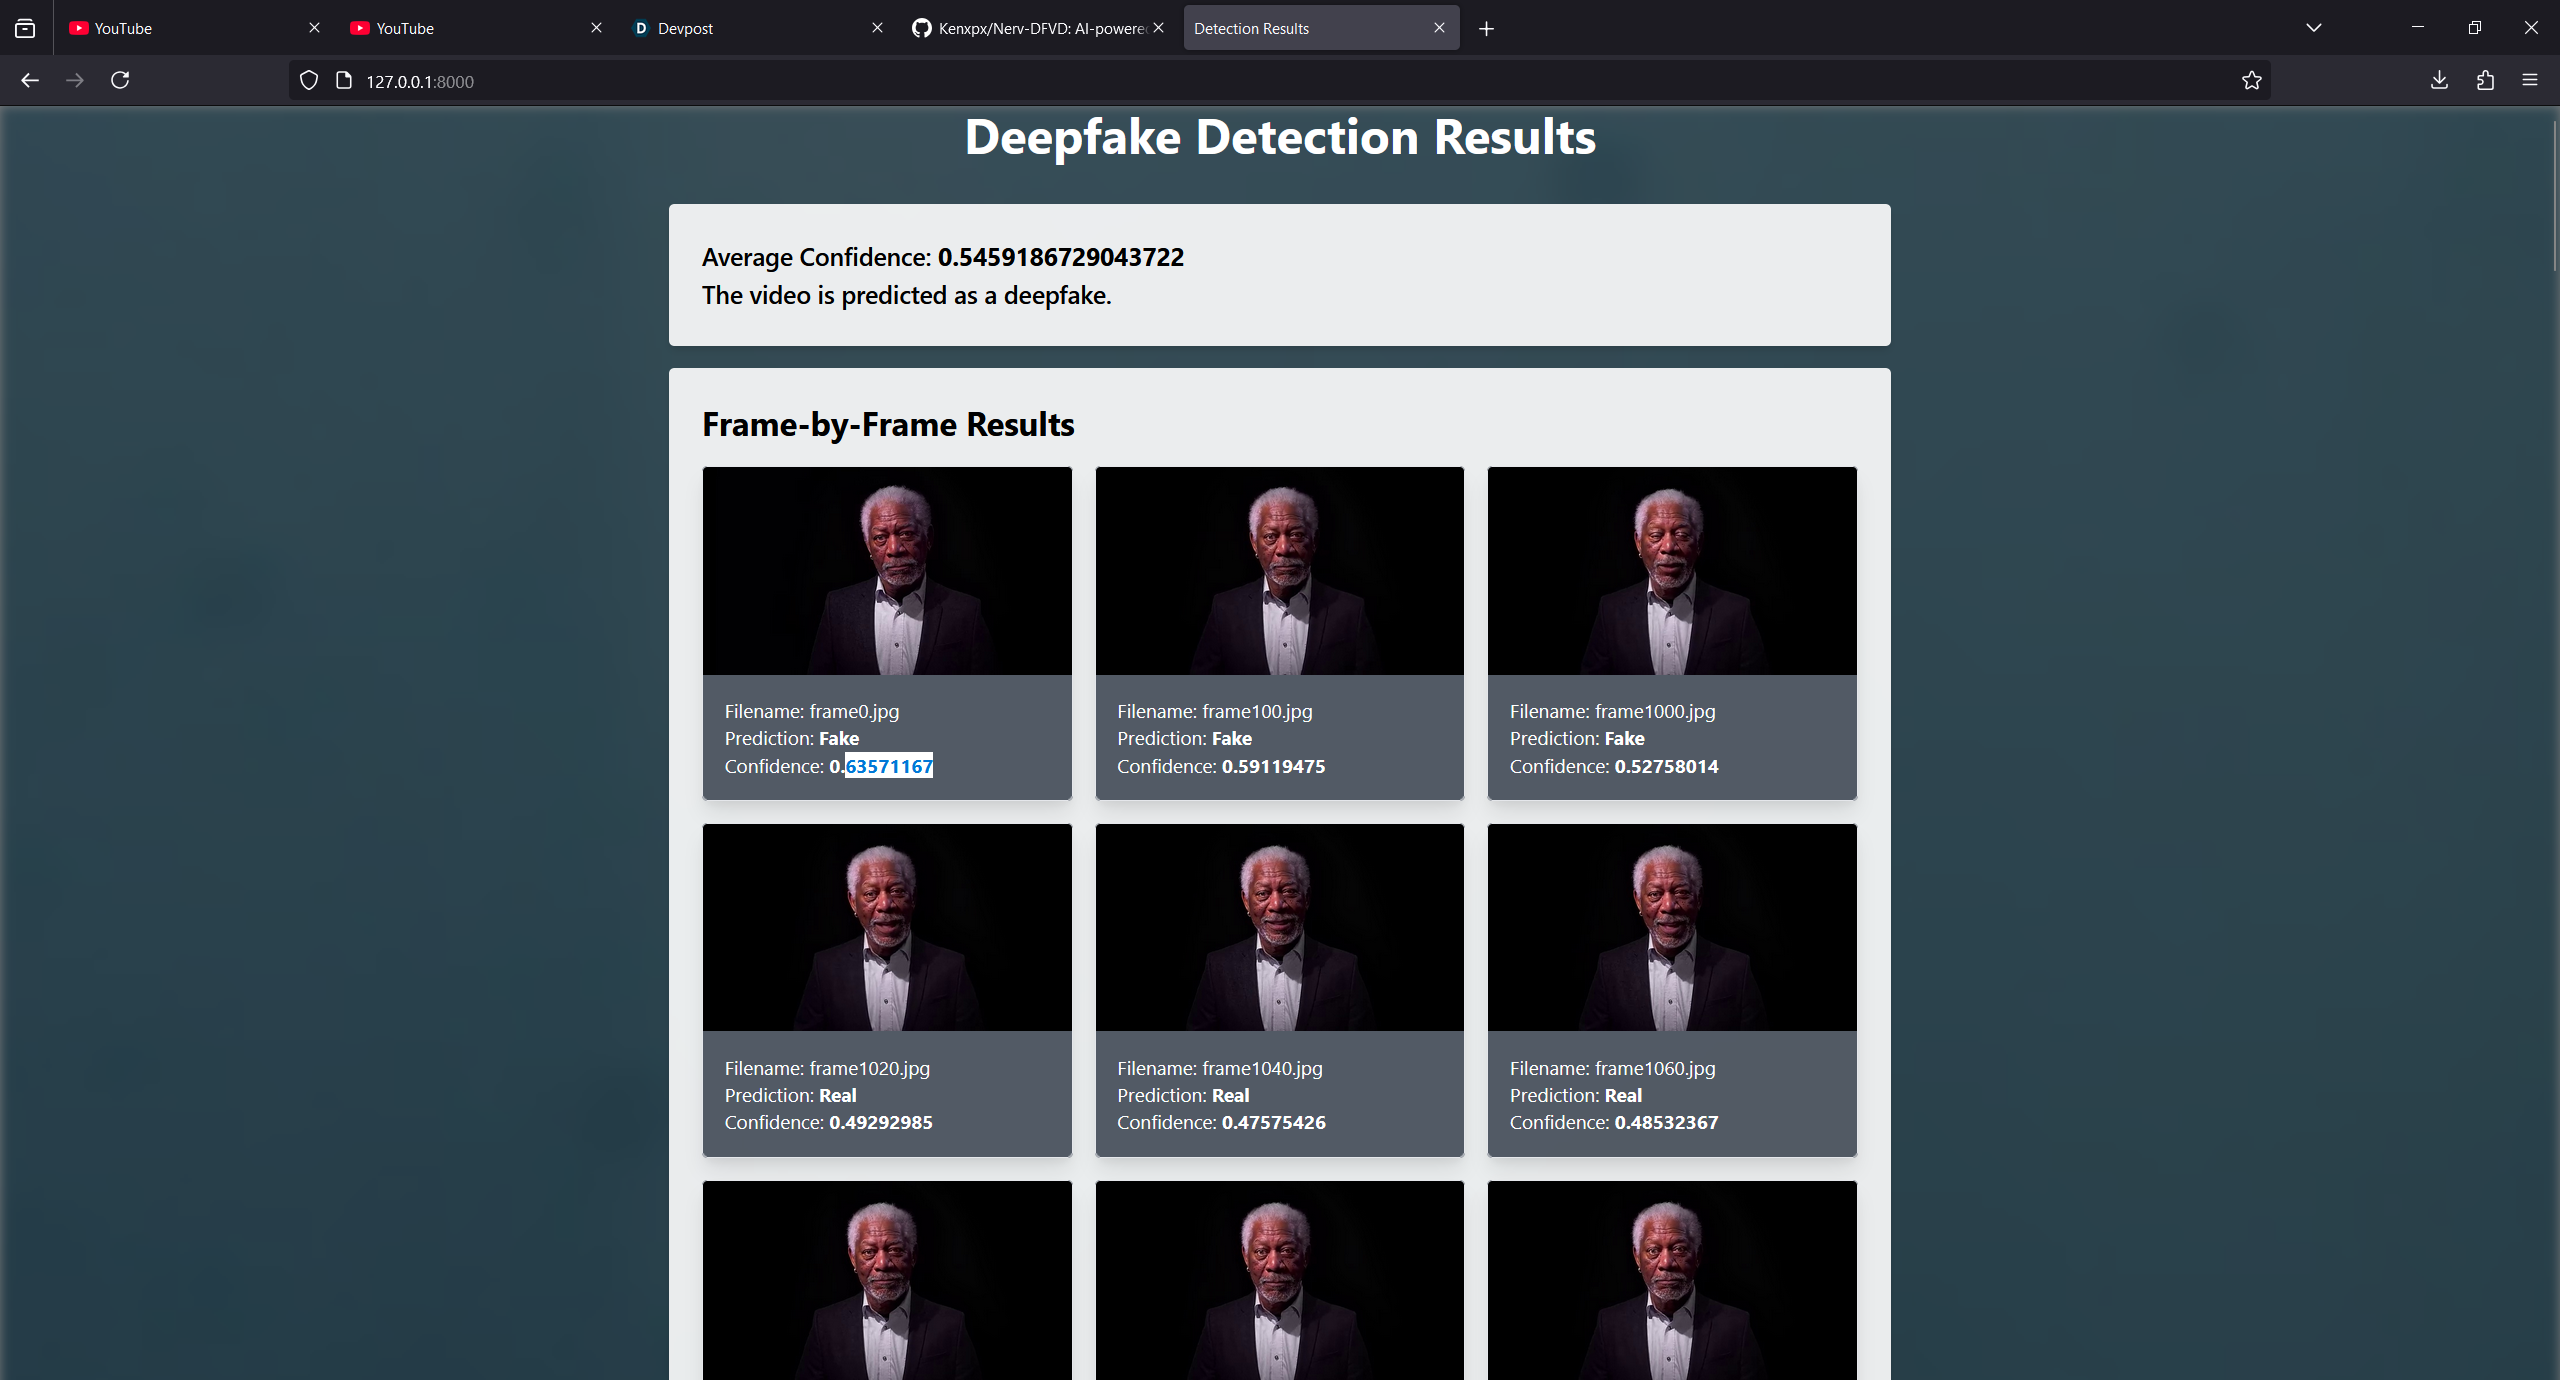Reload the Detection Results page
The width and height of the screenshot is (2560, 1380).
pos(120,81)
